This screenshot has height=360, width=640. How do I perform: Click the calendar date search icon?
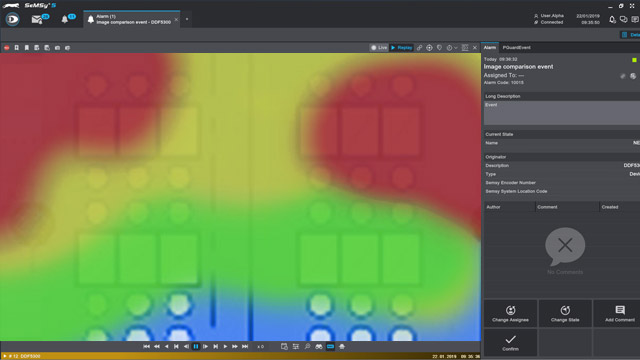click(x=284, y=347)
